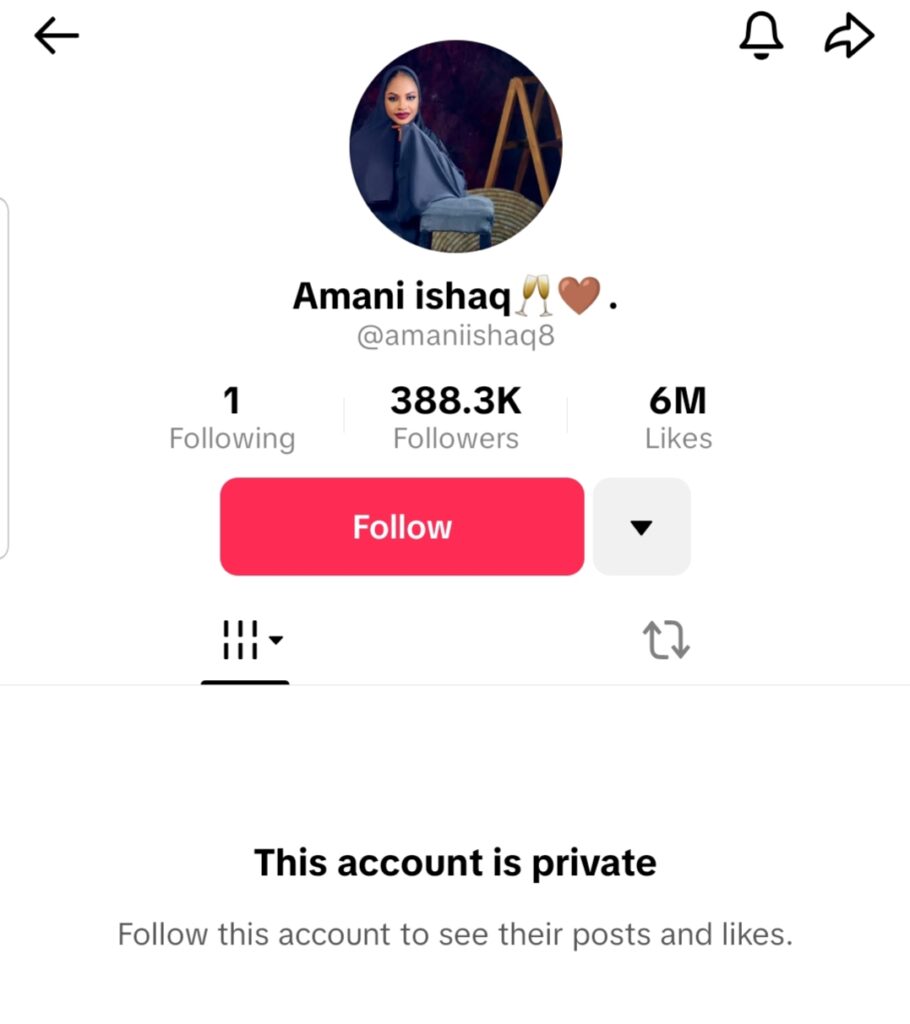910x1024 pixels.
Task: Expand the posts grid sort arrow
Action: tap(276, 638)
